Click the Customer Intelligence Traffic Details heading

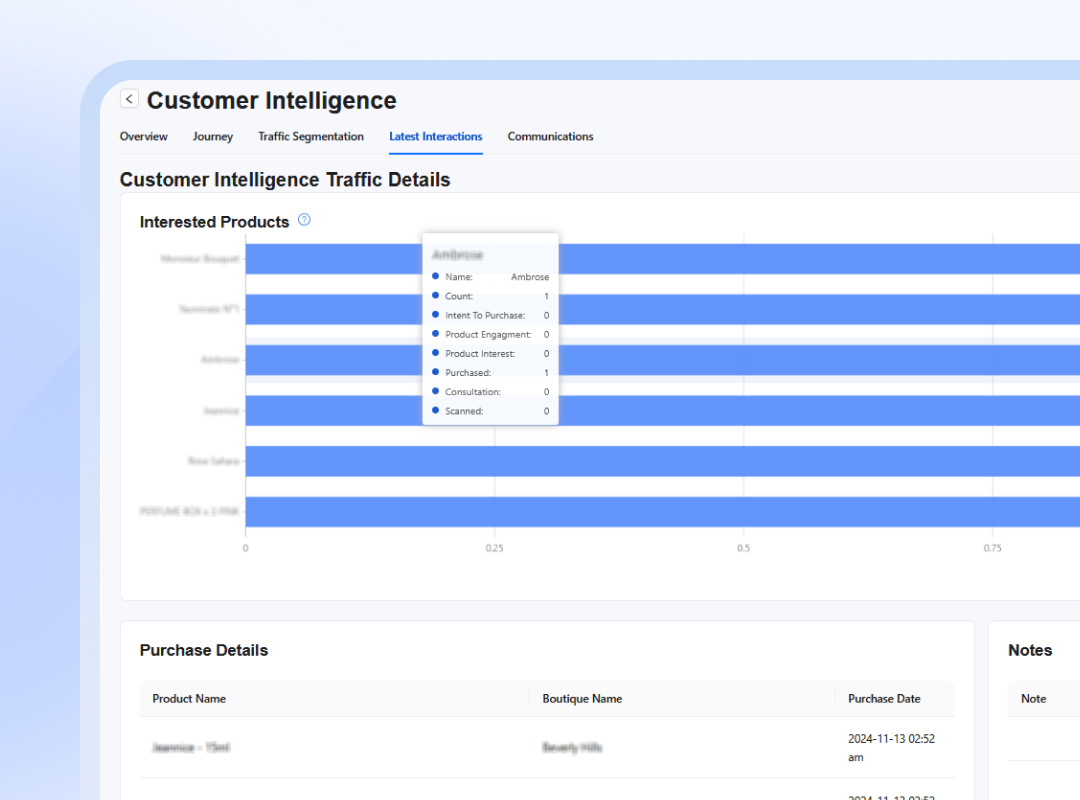pyautogui.click(x=284, y=180)
